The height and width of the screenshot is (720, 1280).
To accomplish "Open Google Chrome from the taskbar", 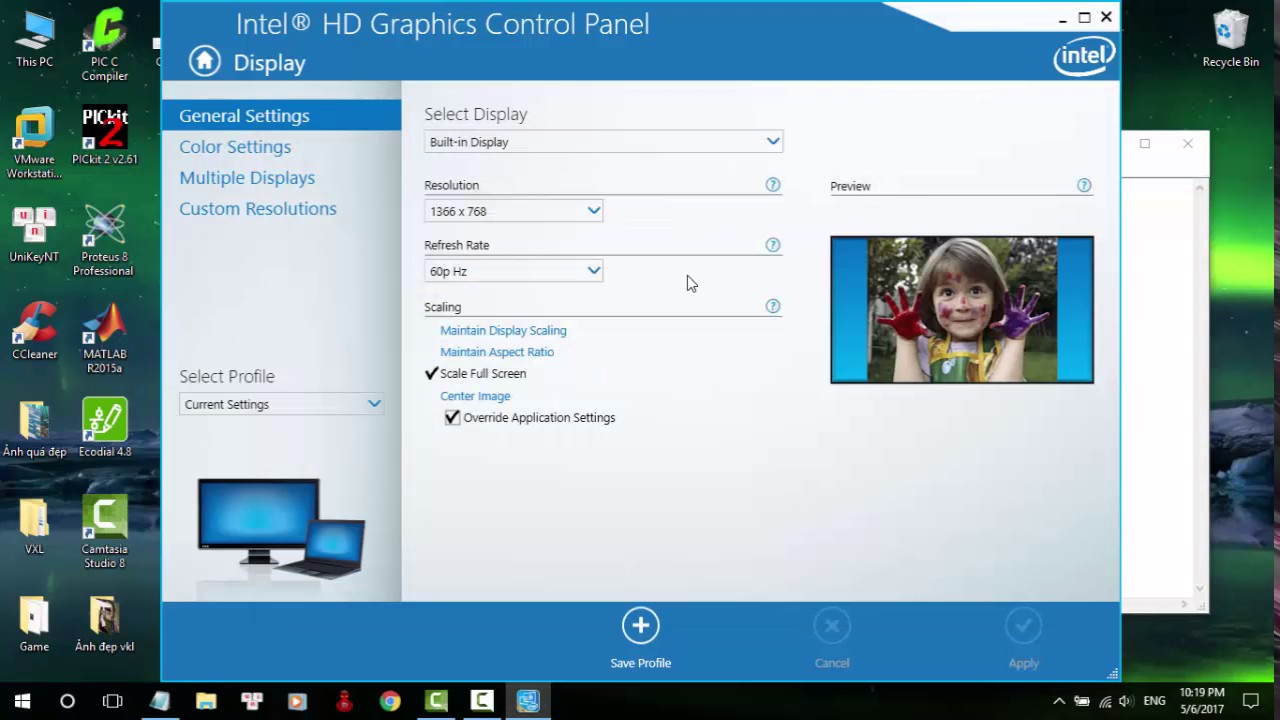I will tap(390, 701).
